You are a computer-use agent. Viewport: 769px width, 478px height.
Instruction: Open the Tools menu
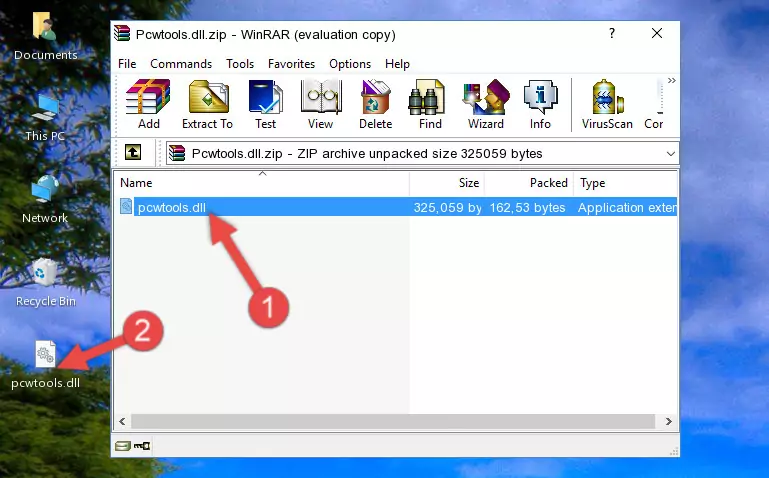point(240,64)
